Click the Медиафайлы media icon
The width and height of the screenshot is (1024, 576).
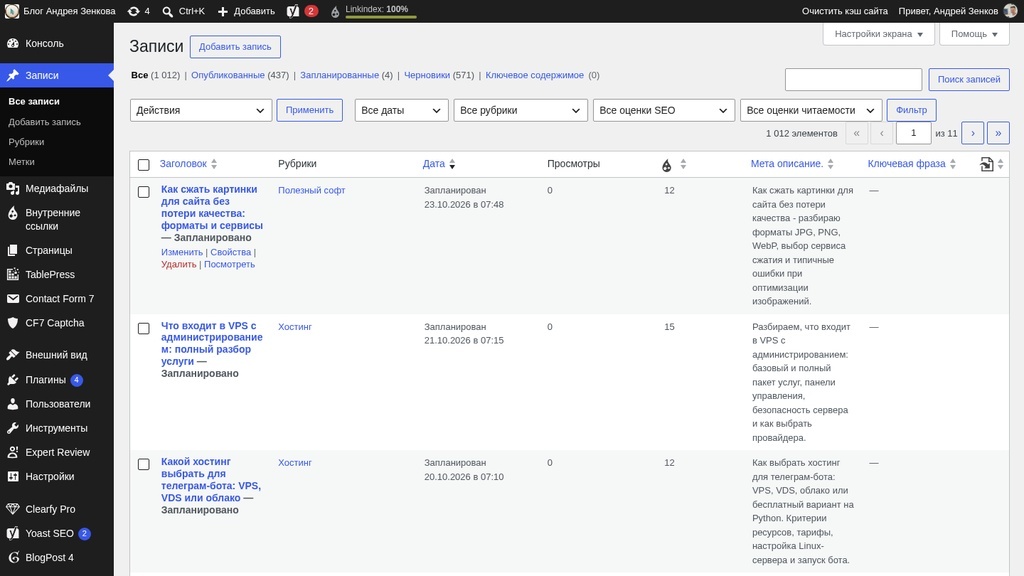click(12, 189)
